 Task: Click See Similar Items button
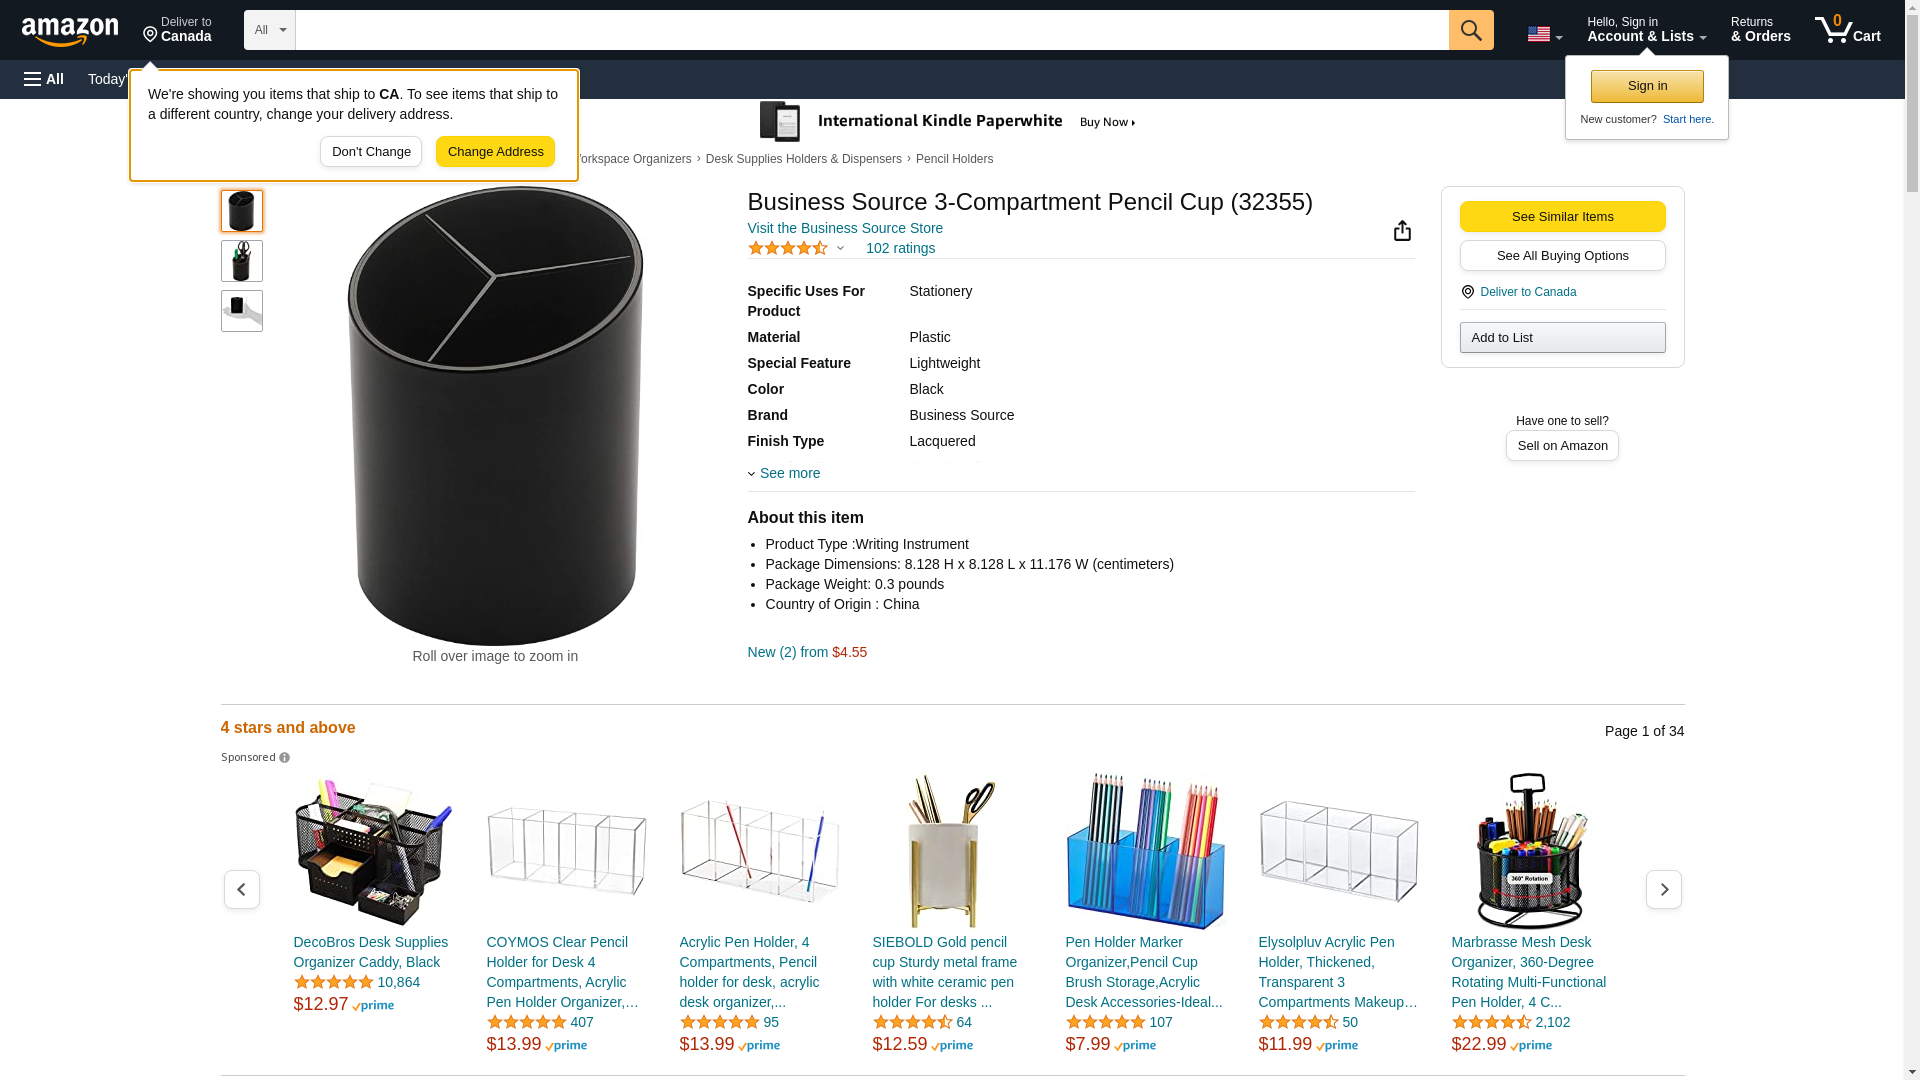click(x=1562, y=217)
